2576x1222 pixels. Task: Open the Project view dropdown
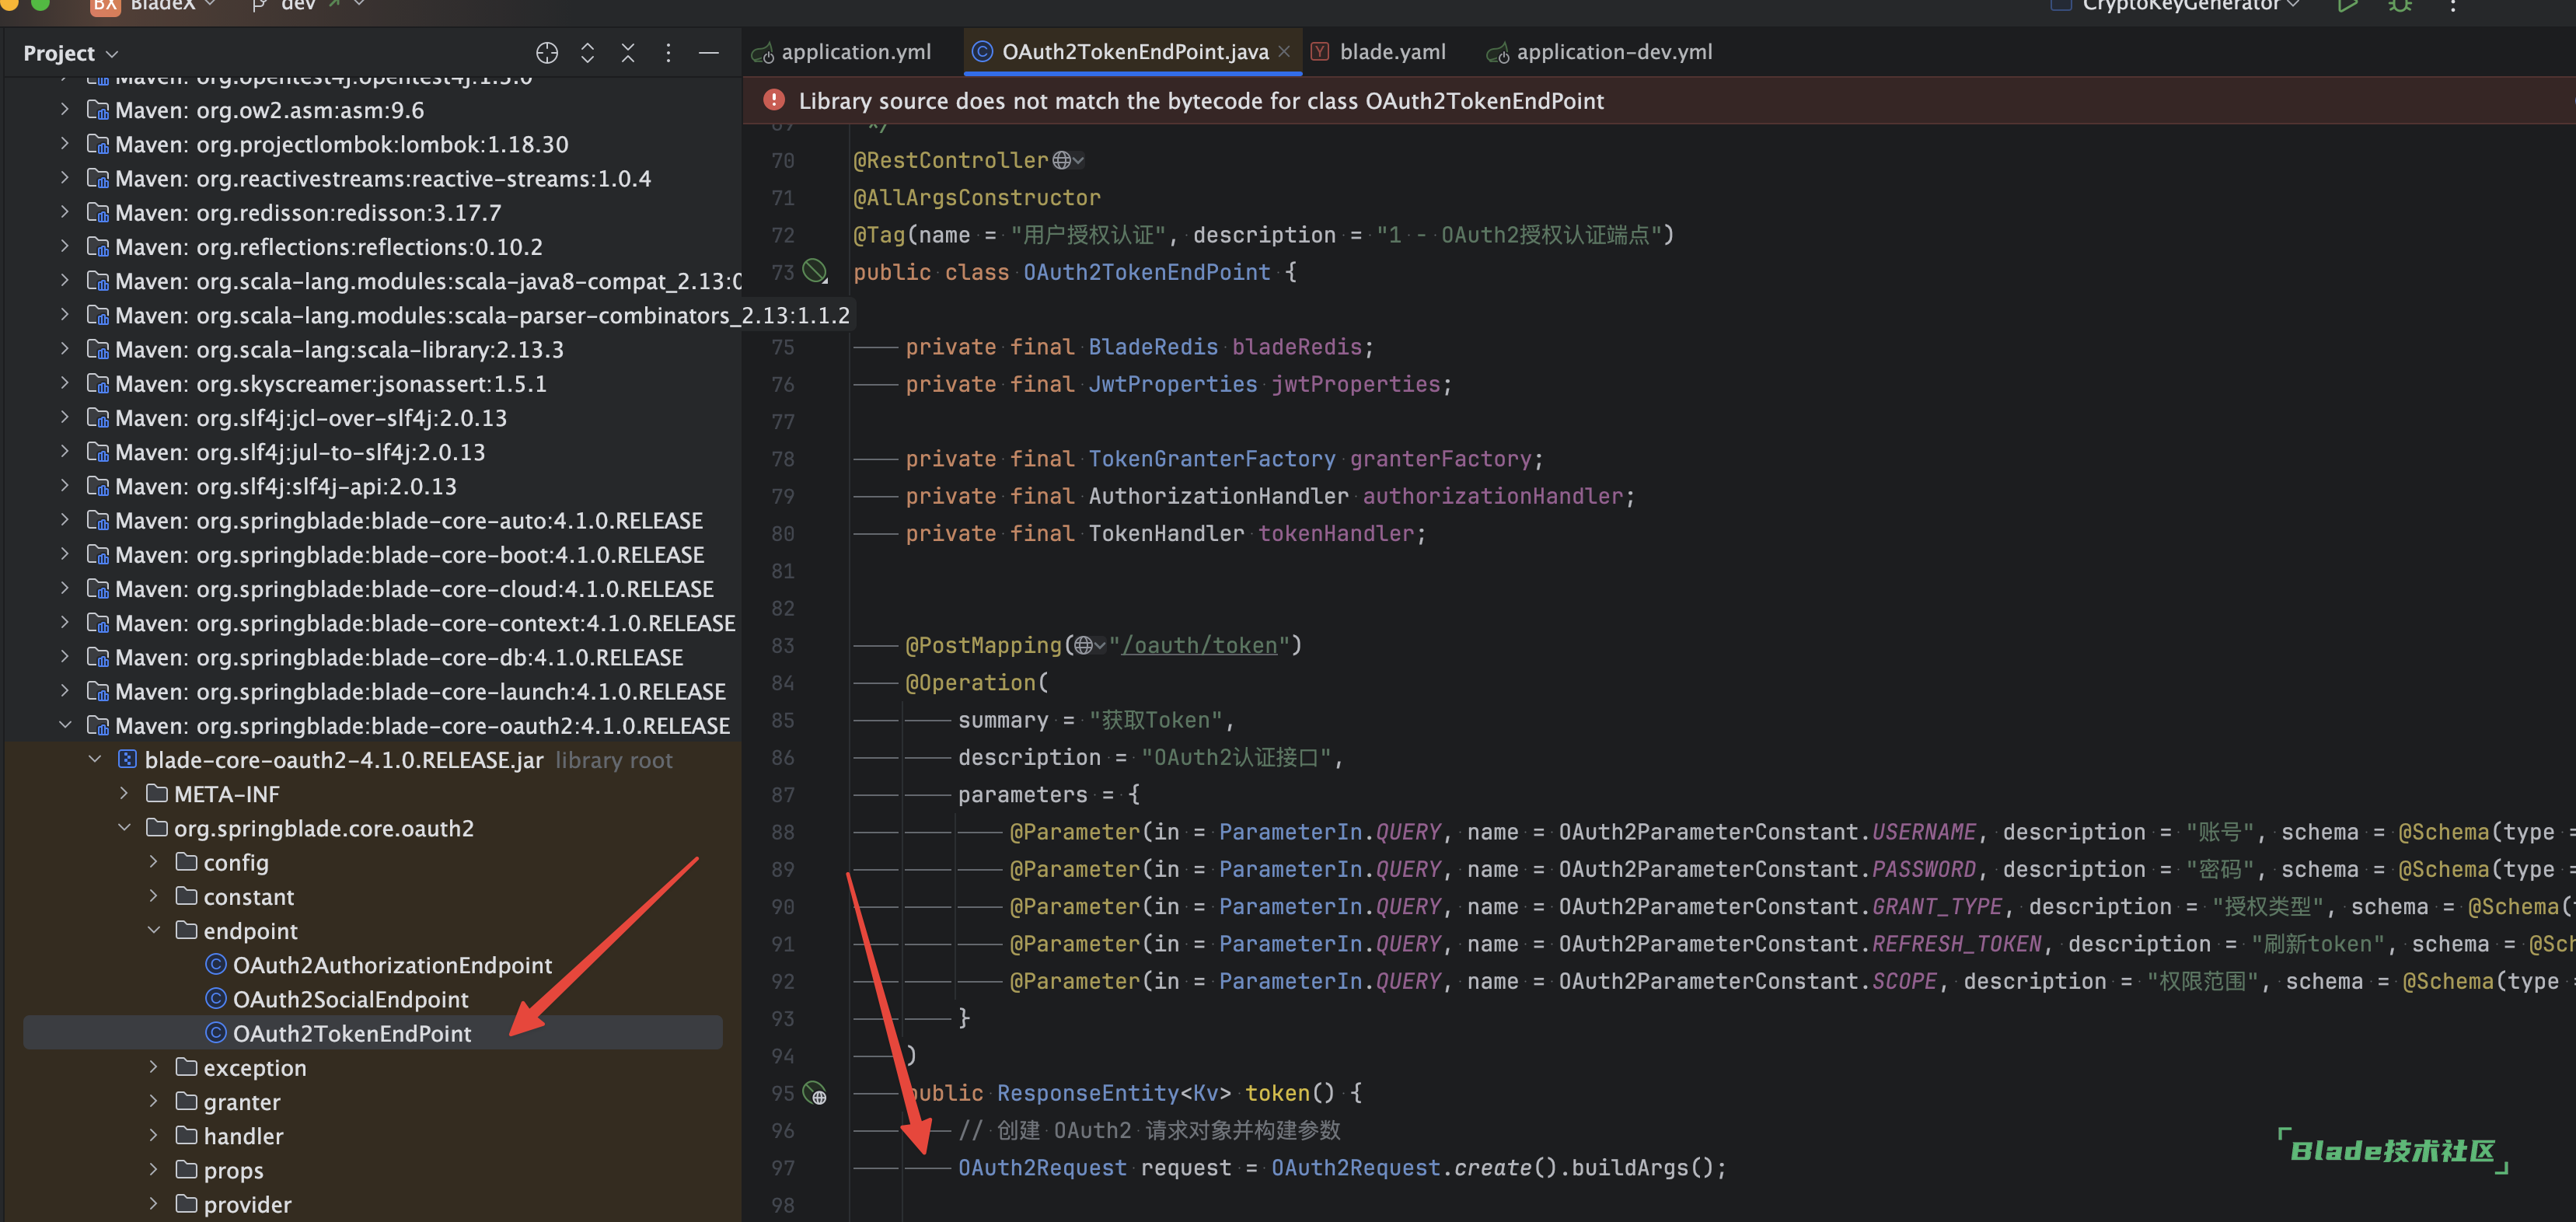coord(70,53)
